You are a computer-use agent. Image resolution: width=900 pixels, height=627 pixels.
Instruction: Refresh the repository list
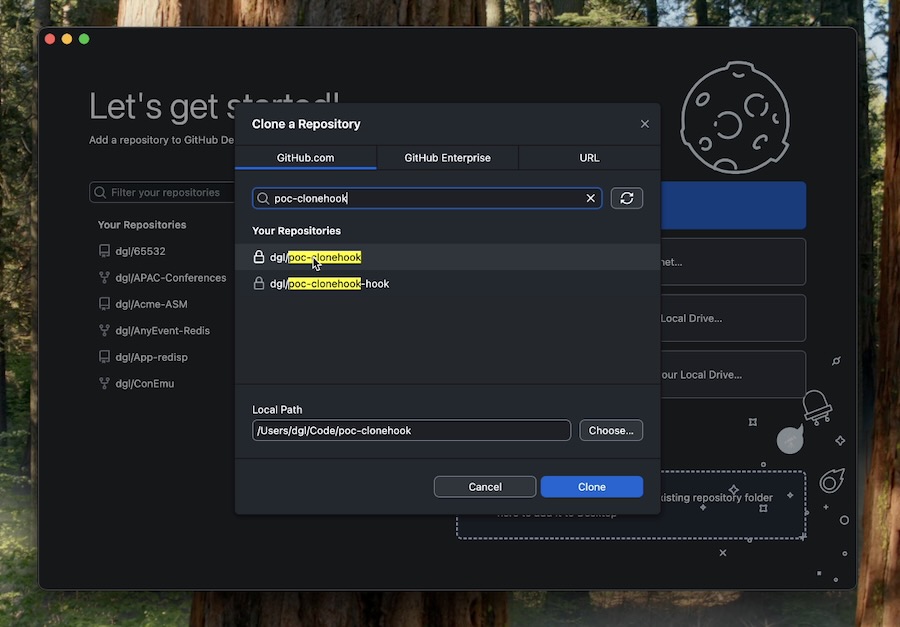[627, 198]
